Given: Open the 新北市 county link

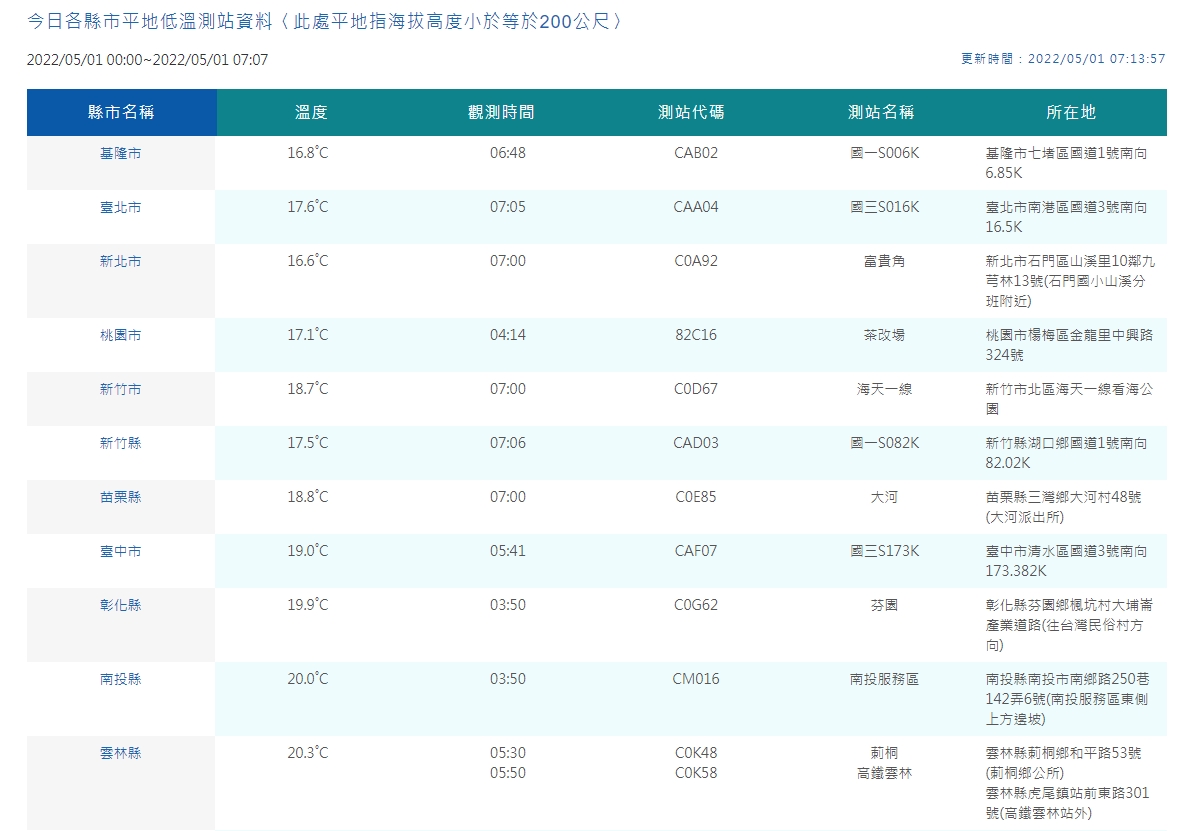Looking at the screenshot, I should pos(120,262).
